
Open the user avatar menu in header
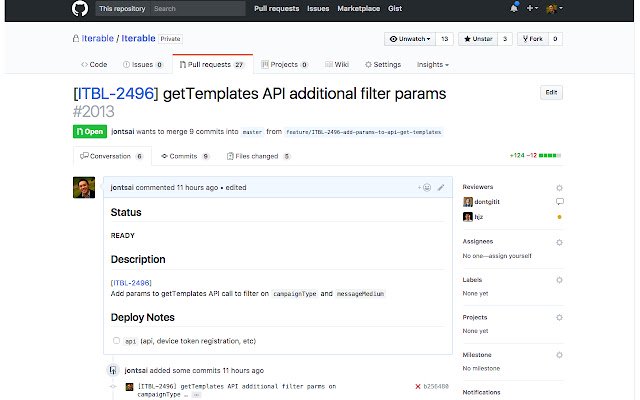554,8
